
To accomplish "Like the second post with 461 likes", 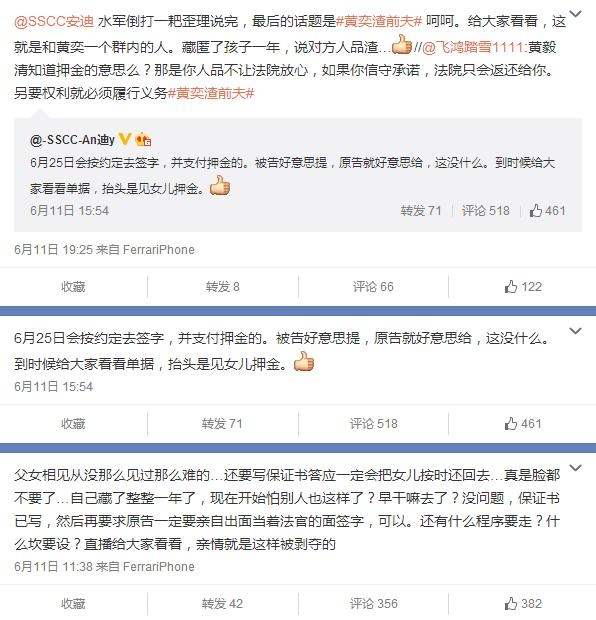I will (x=523, y=424).
